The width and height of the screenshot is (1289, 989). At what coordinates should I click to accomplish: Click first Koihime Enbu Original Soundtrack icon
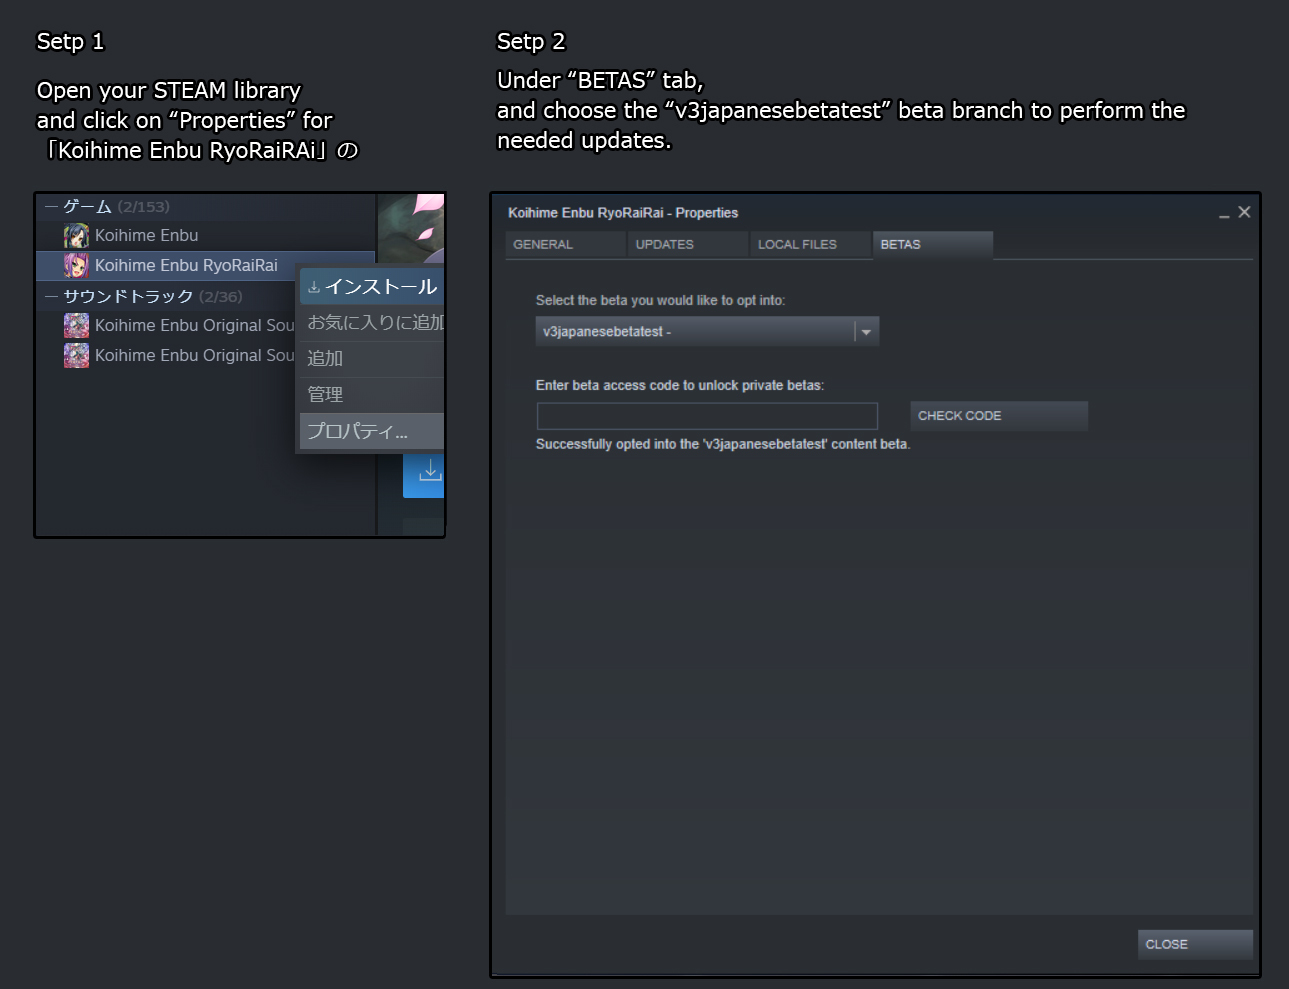pyautogui.click(x=76, y=325)
